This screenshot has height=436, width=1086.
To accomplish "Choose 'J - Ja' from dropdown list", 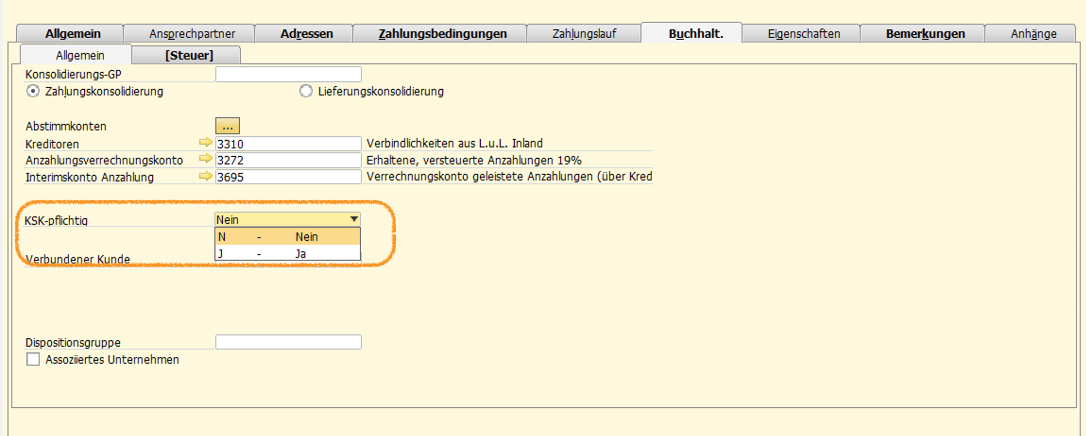I will pos(288,254).
